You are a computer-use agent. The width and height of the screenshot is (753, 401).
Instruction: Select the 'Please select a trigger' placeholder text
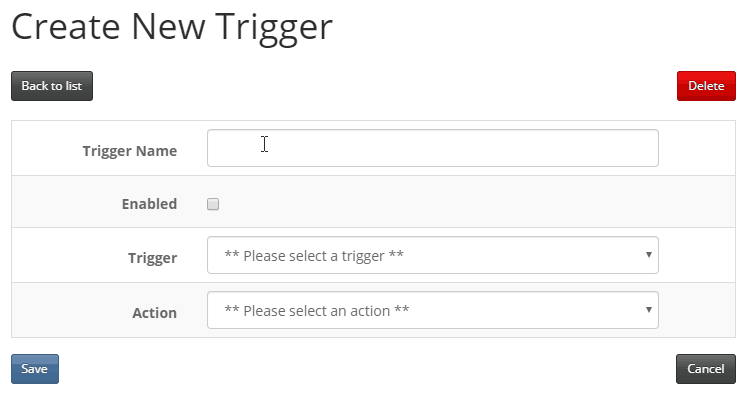(x=314, y=256)
